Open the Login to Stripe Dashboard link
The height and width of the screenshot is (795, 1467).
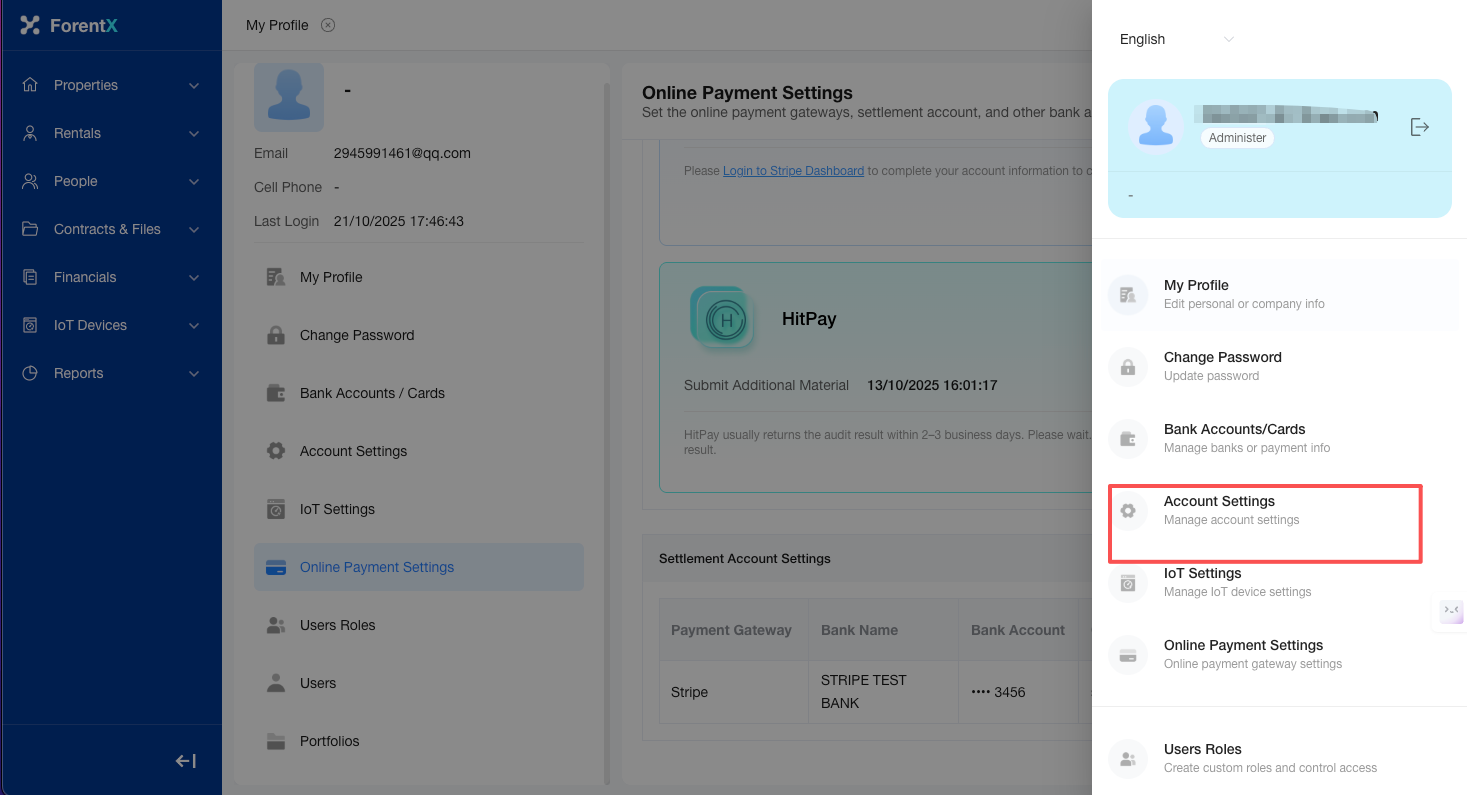tap(793, 171)
